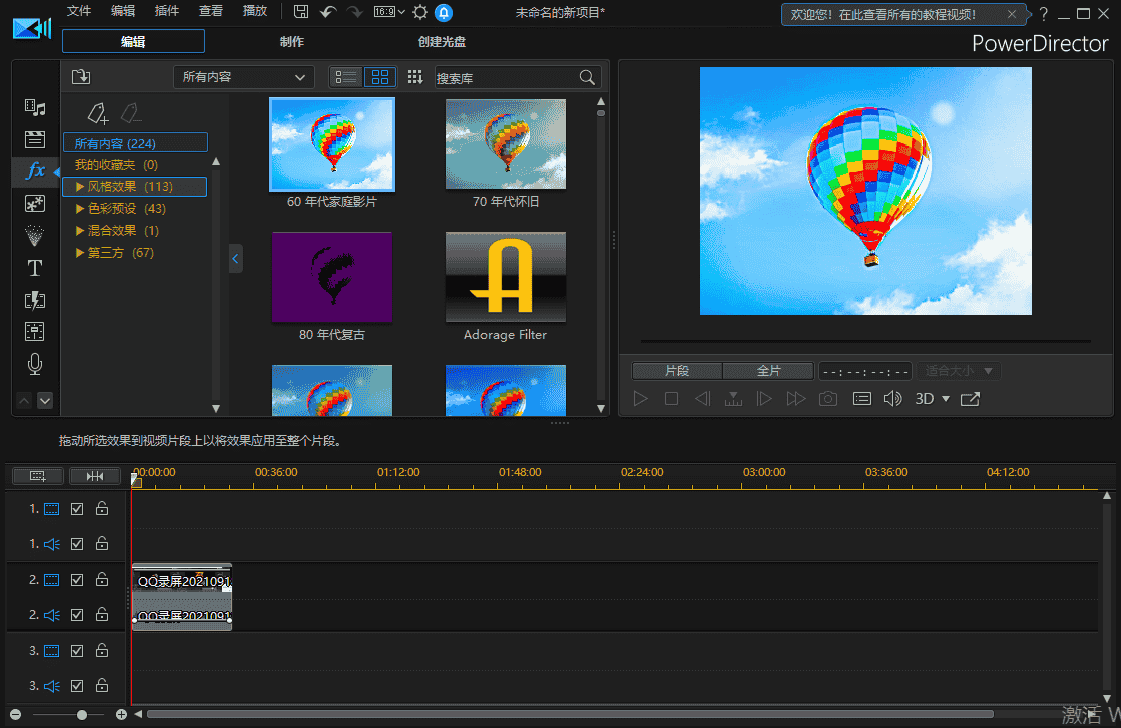Screen dimensions: 1121x728
Task: Open the 所有内容 filter dropdown
Action: 244,77
